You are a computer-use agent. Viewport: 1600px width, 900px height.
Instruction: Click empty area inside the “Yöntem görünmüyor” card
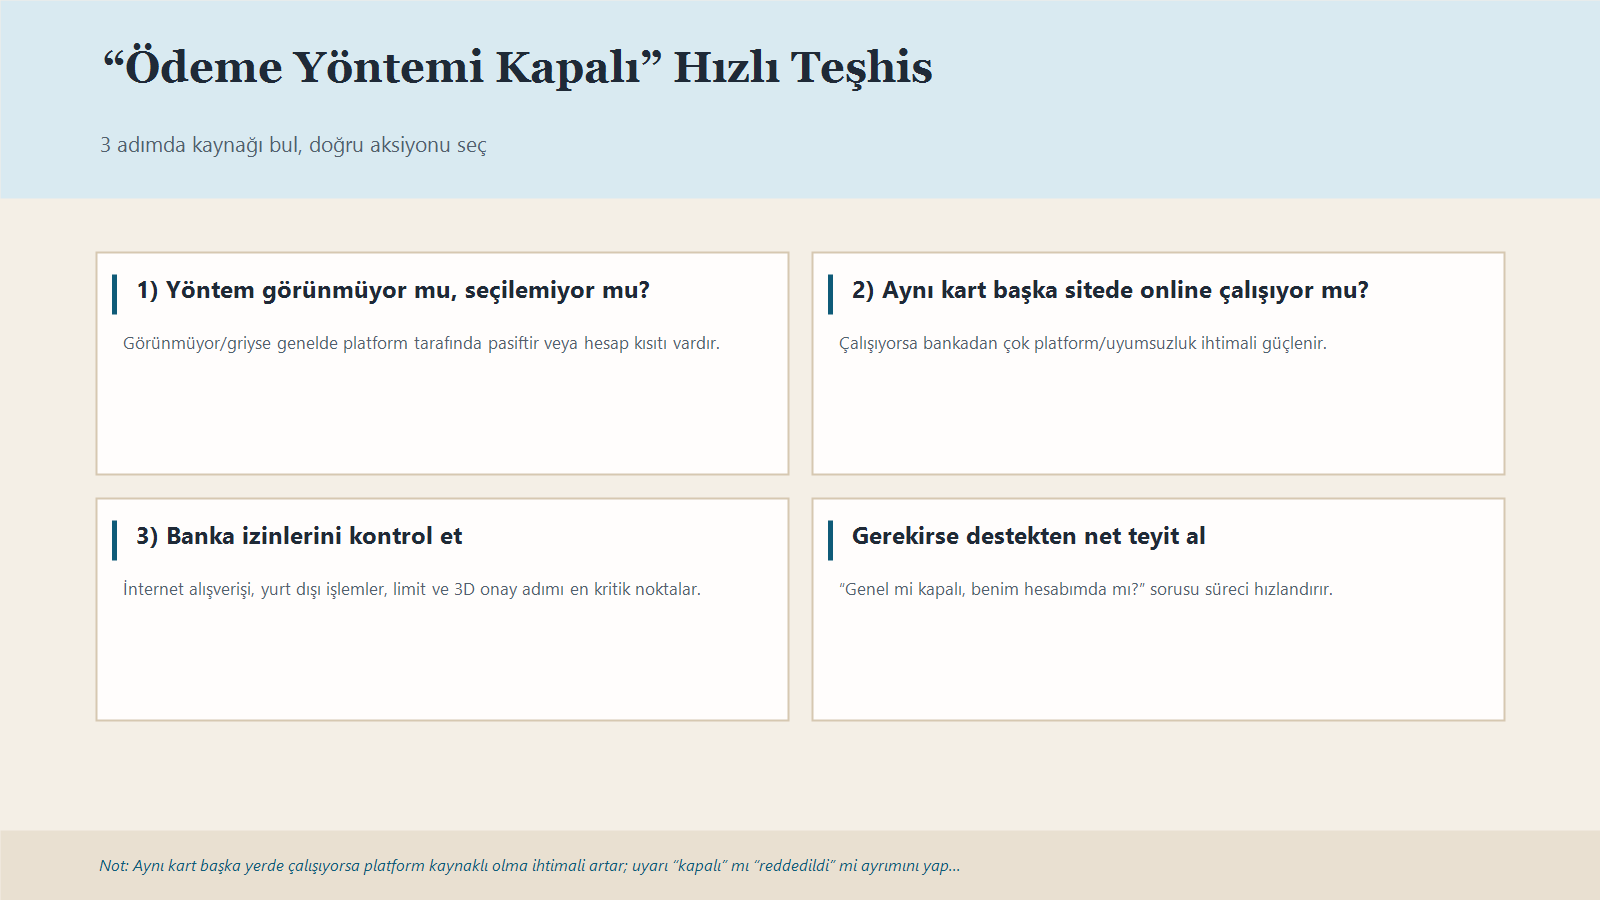coord(442,420)
